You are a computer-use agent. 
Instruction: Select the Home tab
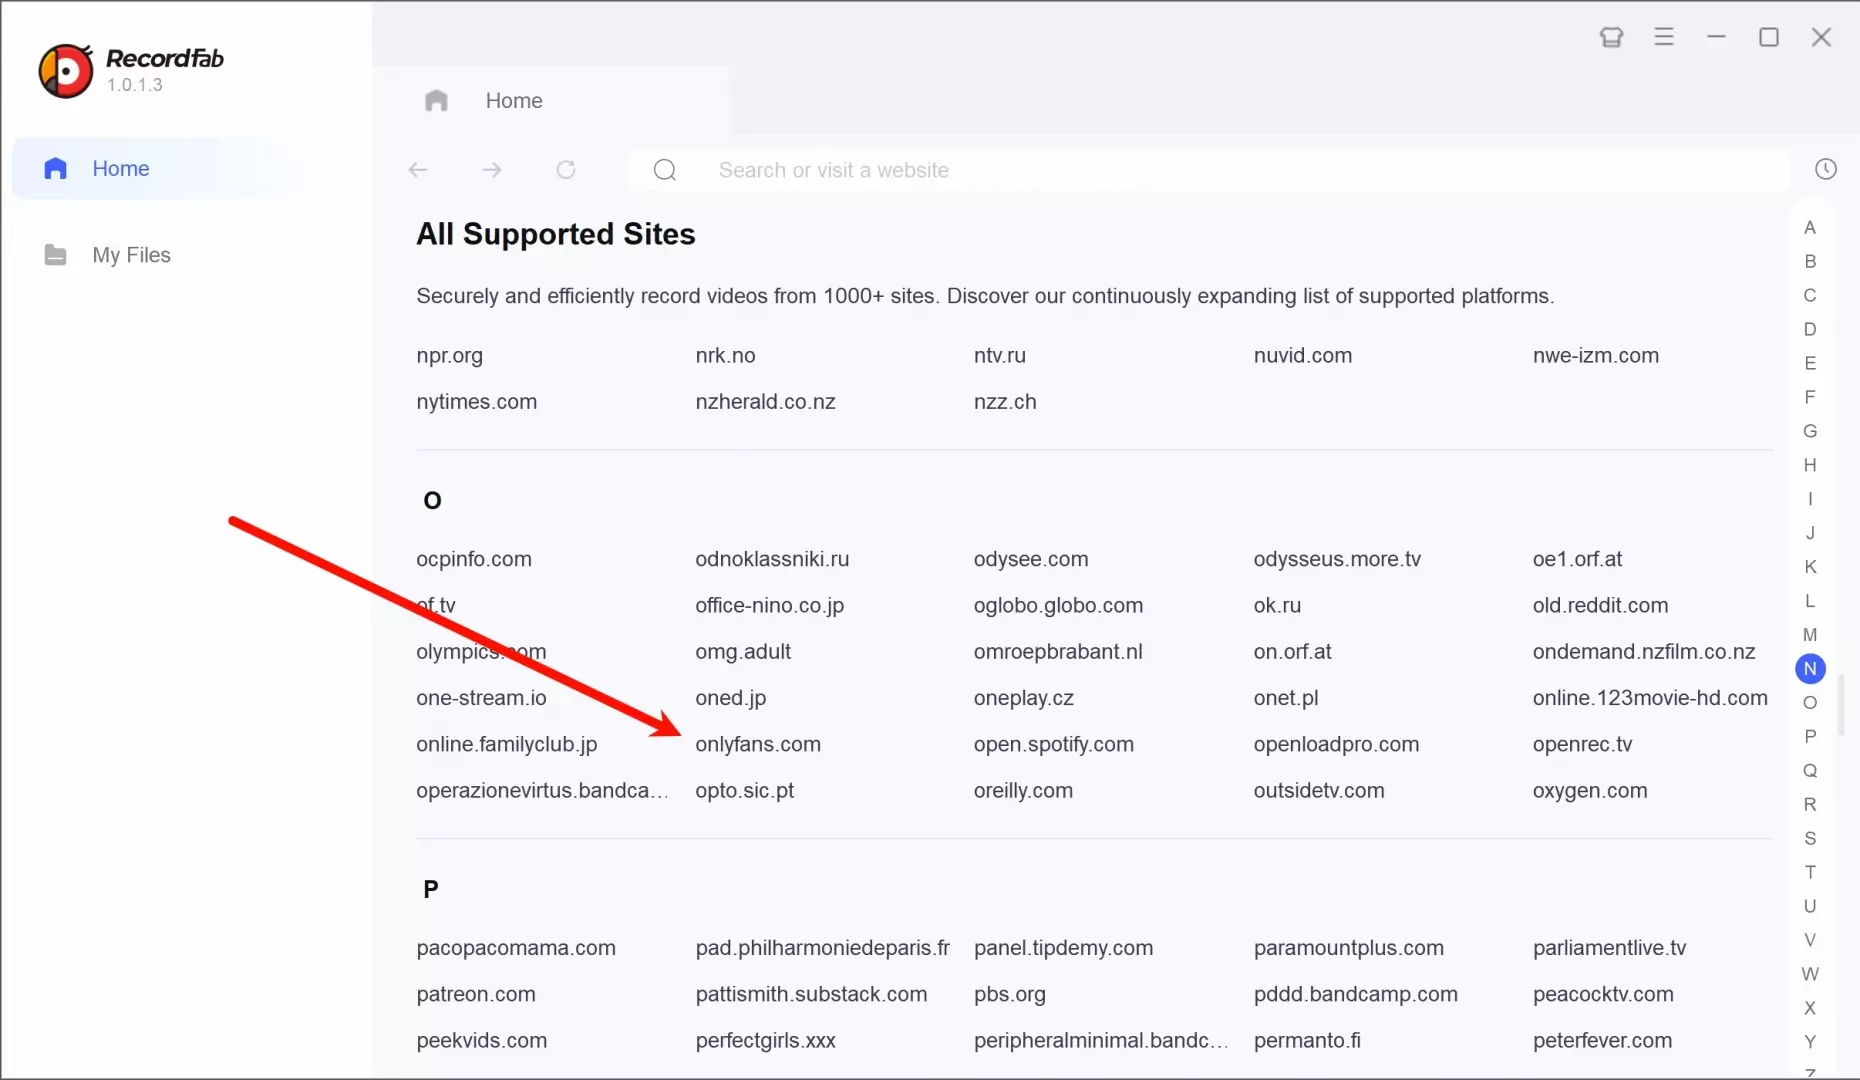(551, 101)
